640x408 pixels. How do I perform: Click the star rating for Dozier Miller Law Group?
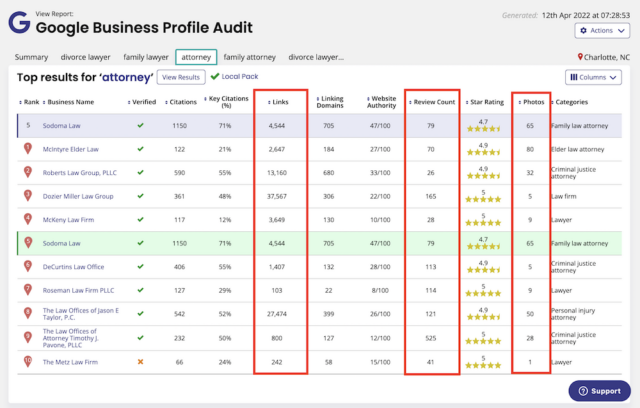483,195
